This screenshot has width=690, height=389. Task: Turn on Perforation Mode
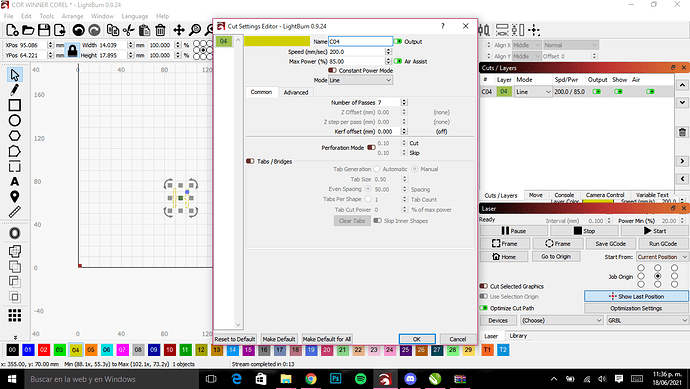[371, 147]
